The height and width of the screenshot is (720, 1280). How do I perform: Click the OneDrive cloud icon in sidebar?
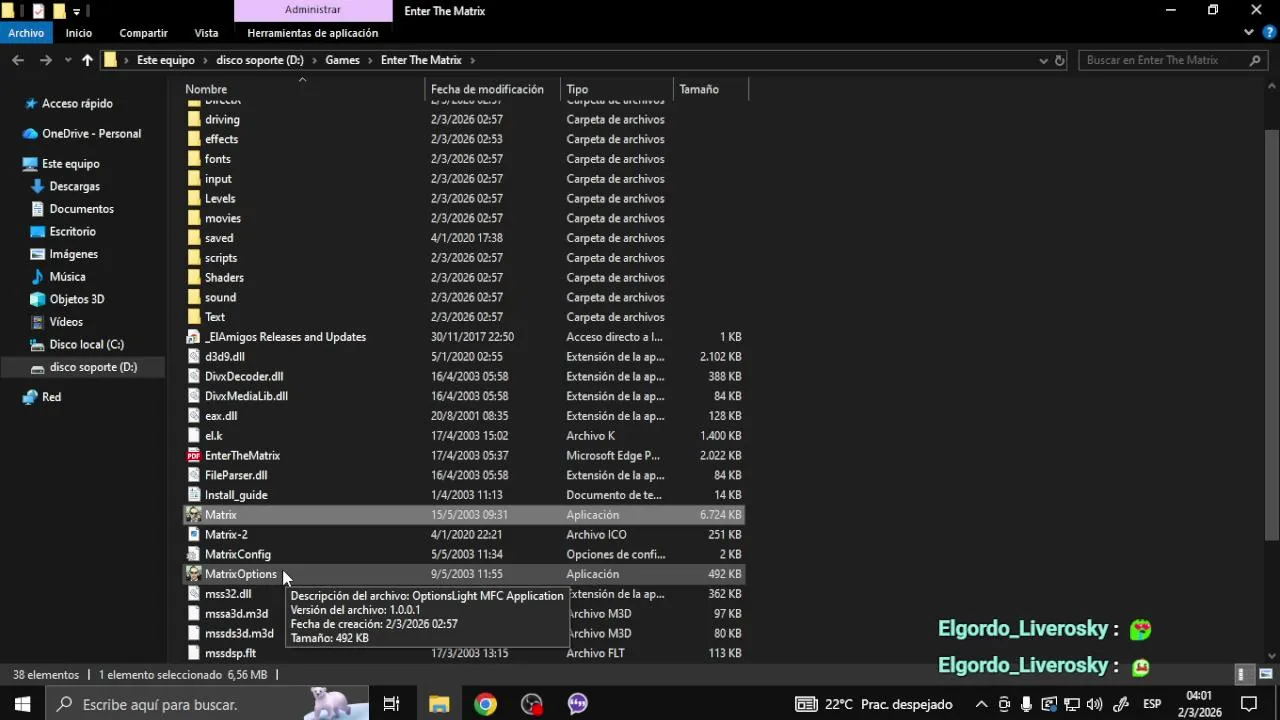[x=30, y=134]
